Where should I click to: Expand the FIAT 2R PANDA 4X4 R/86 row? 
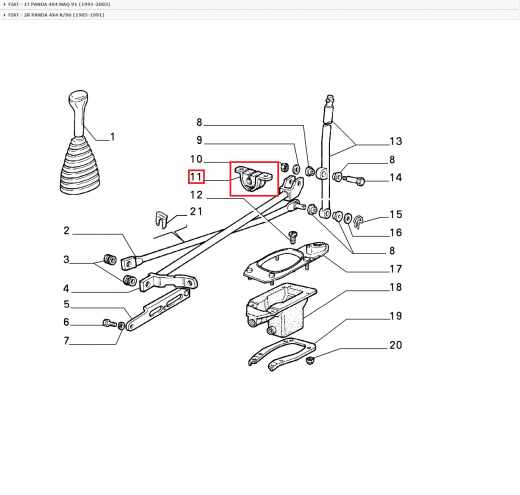(260, 15)
